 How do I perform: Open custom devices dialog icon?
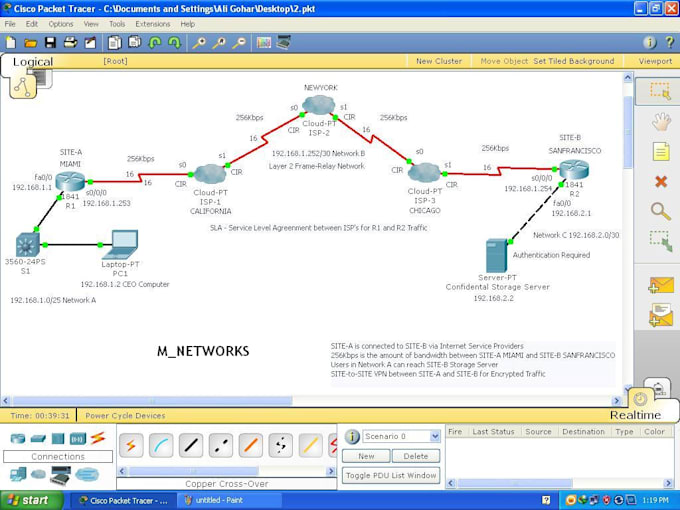click(283, 42)
